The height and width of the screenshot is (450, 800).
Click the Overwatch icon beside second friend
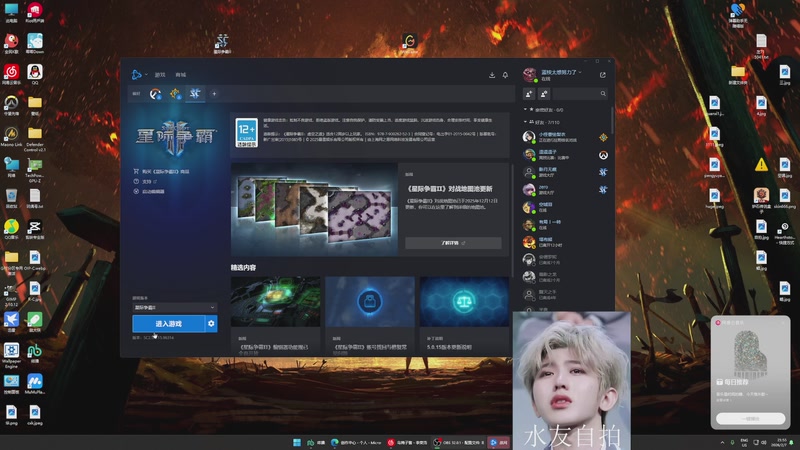603,155
